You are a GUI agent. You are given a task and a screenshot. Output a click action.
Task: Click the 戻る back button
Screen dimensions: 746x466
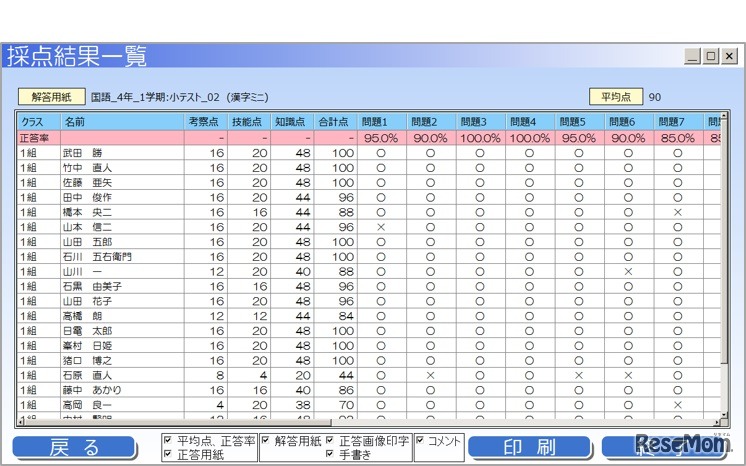tap(74, 447)
